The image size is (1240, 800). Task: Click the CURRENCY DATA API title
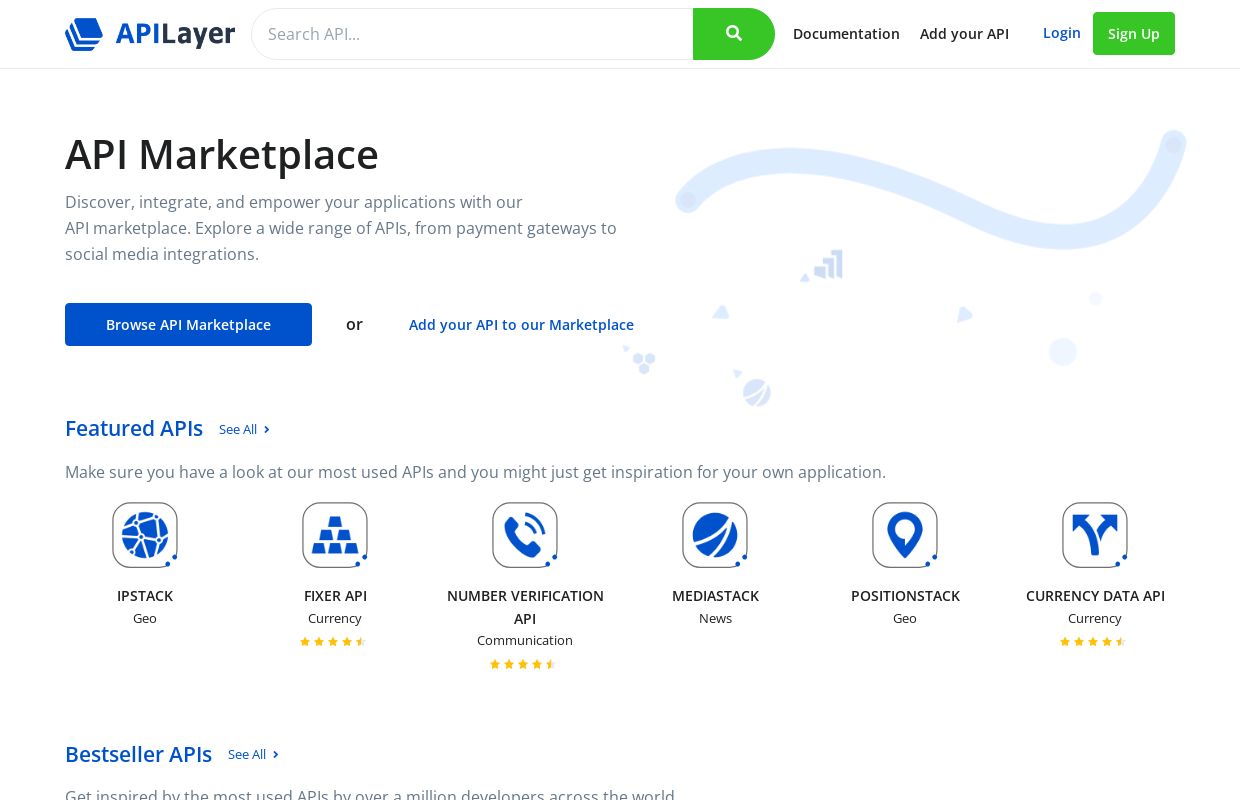coord(1095,596)
